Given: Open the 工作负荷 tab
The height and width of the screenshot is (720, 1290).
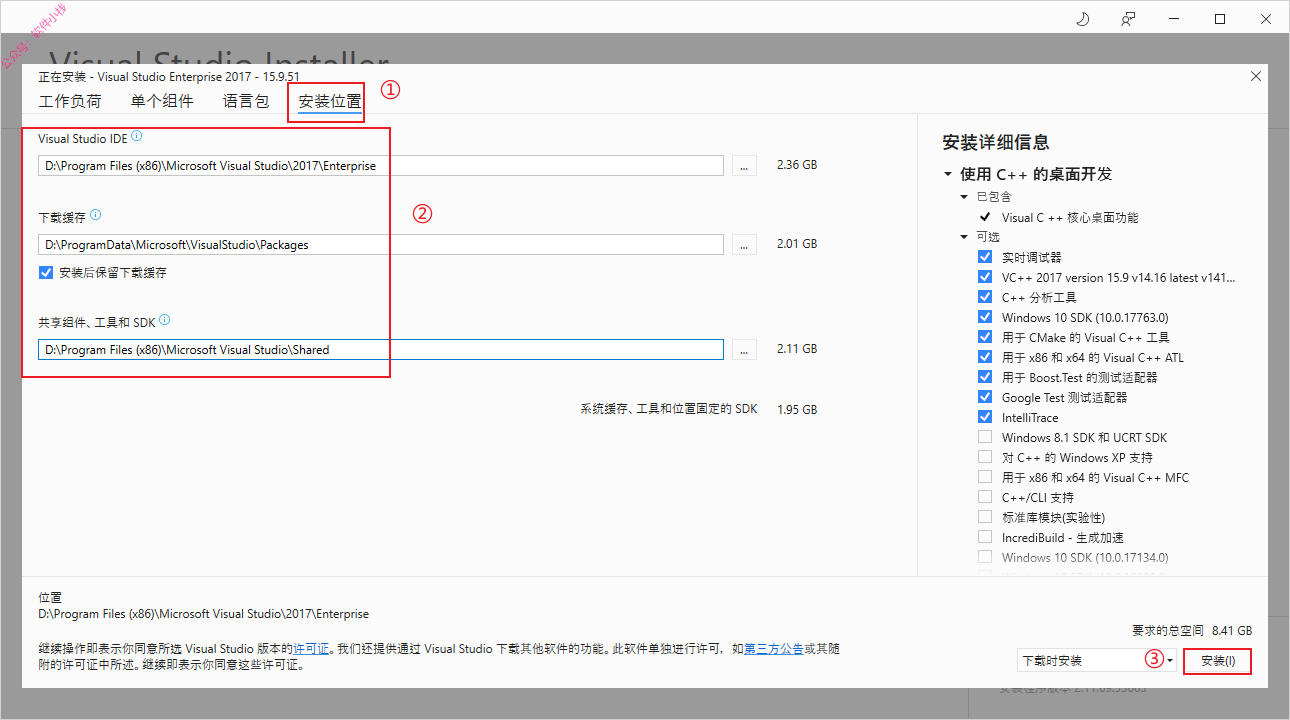Looking at the screenshot, I should point(70,101).
